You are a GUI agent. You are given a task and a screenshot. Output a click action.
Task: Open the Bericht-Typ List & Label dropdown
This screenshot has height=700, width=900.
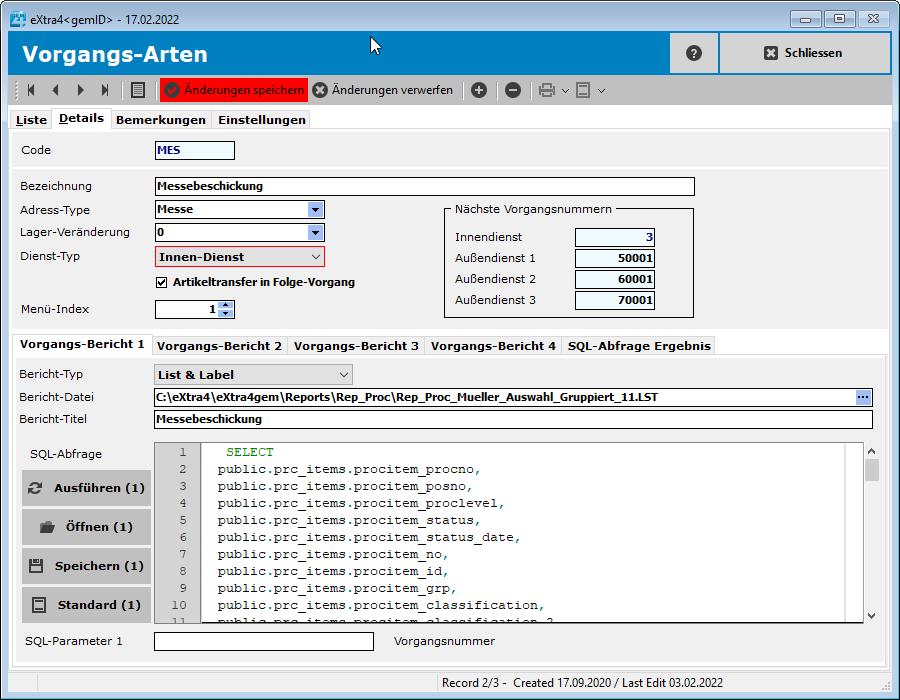click(343, 375)
